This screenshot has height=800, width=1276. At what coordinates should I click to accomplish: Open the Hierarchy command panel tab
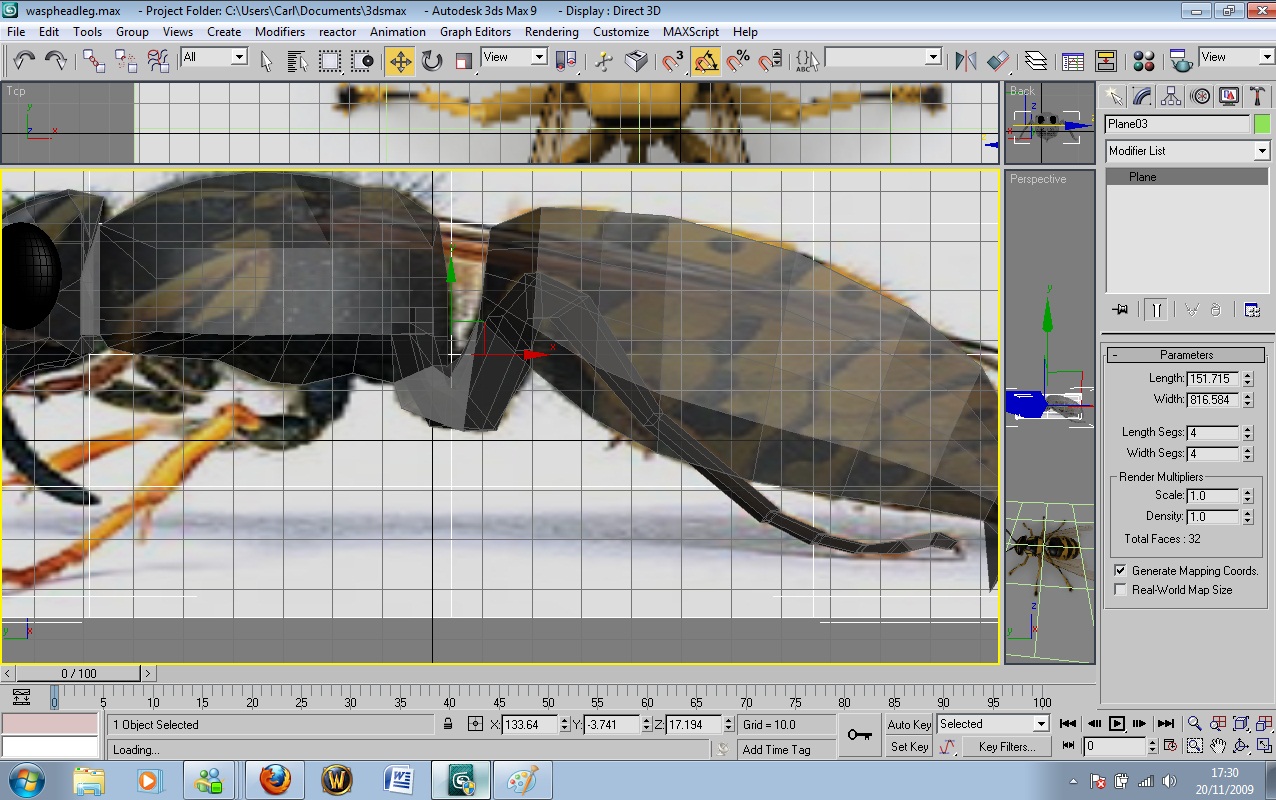tap(1171, 97)
